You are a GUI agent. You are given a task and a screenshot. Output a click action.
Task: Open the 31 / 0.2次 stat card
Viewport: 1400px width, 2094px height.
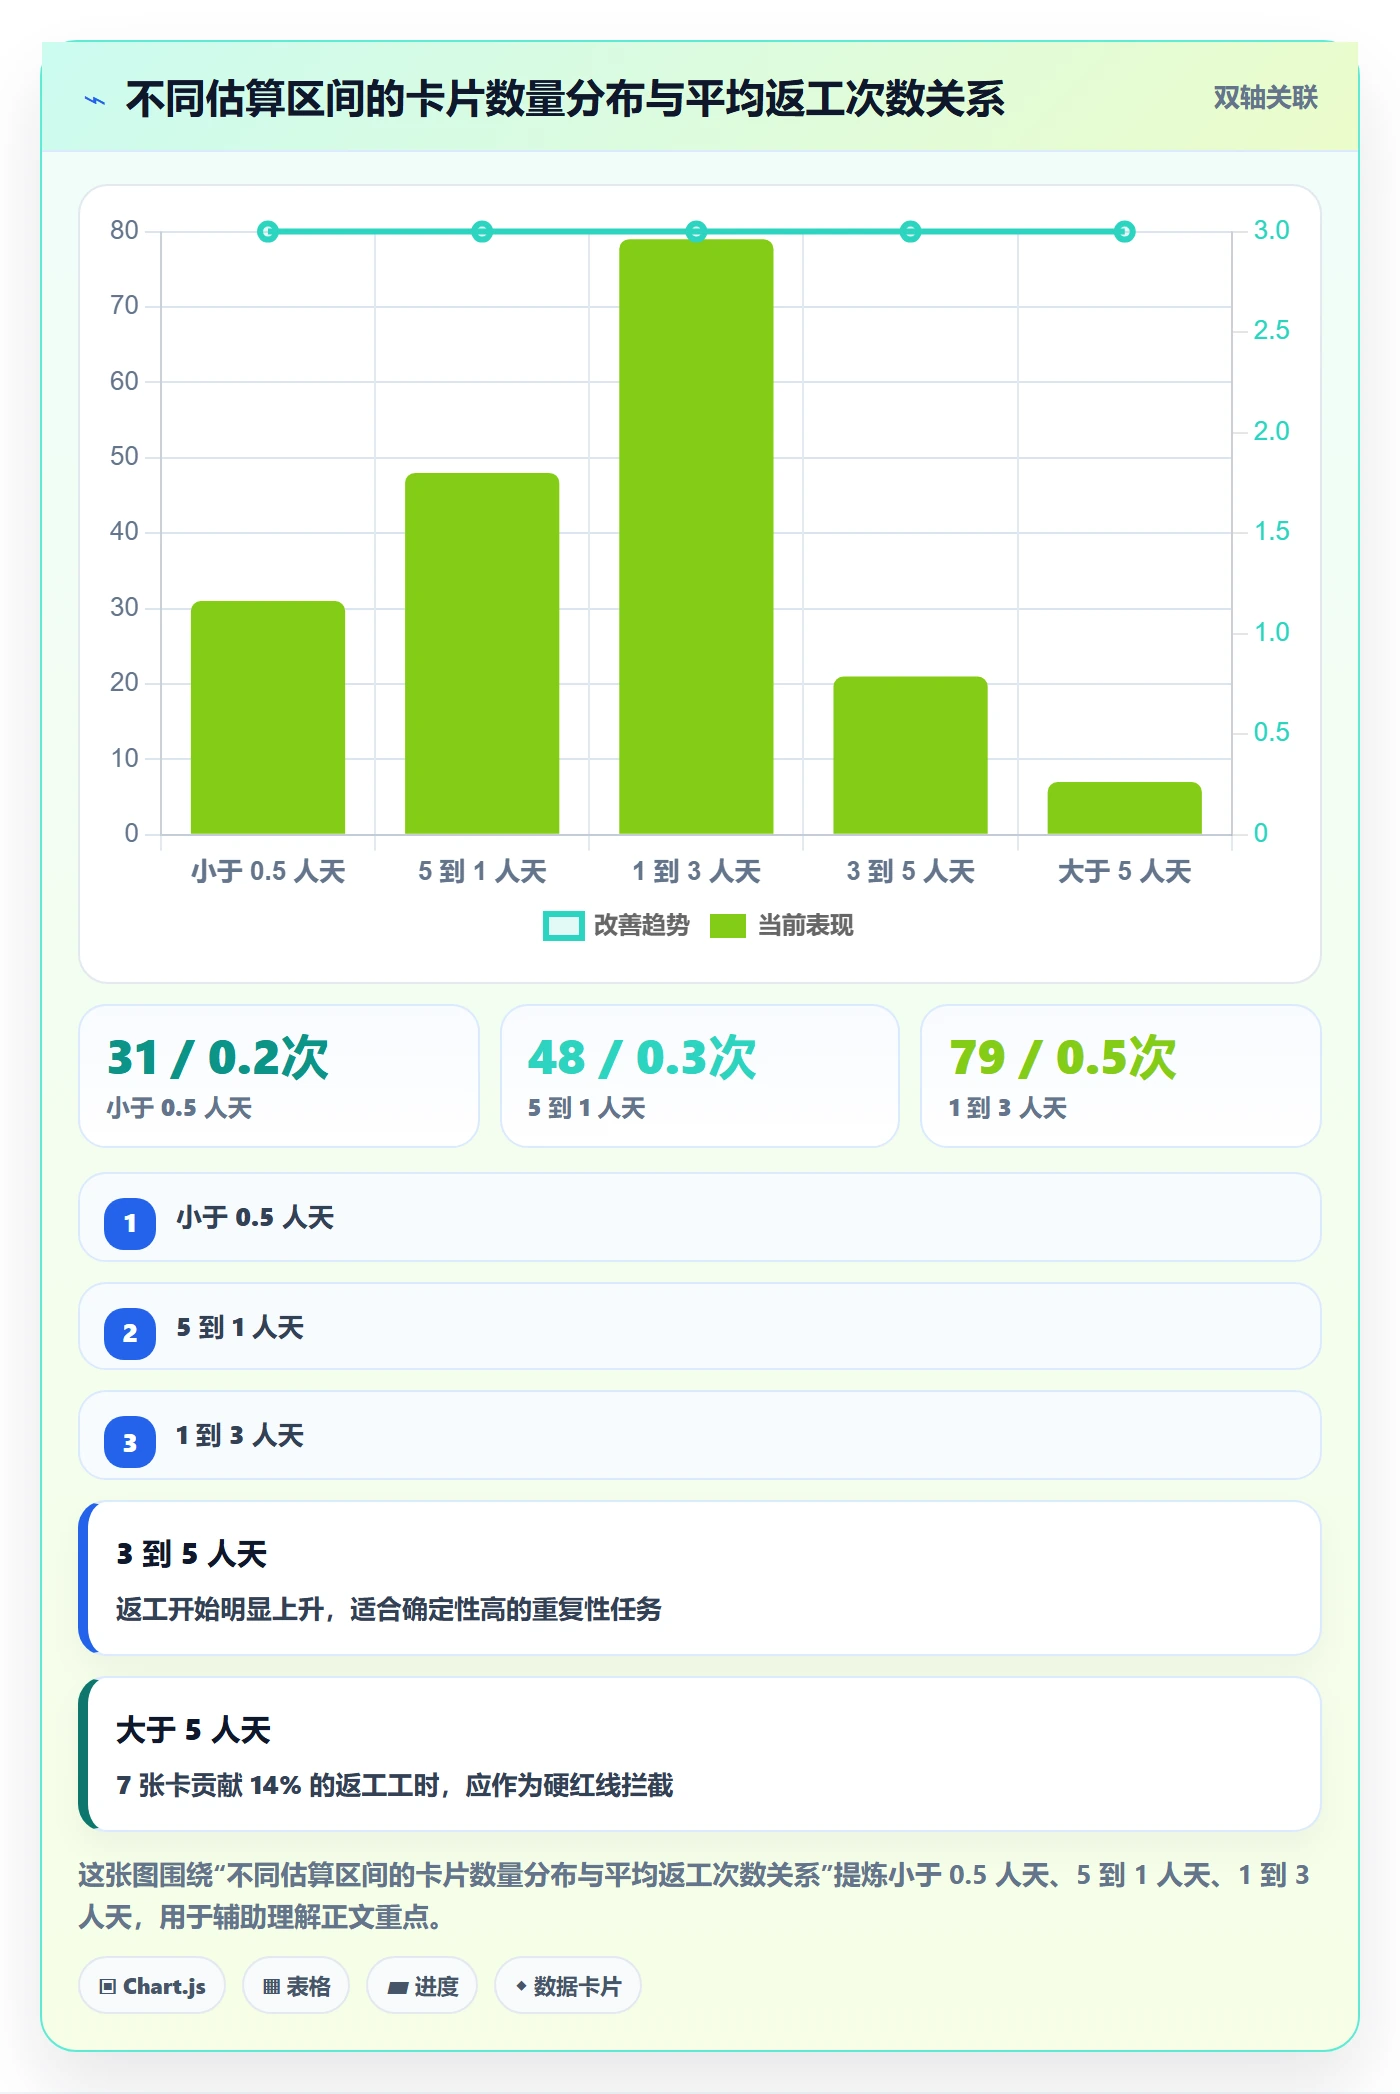(279, 1076)
